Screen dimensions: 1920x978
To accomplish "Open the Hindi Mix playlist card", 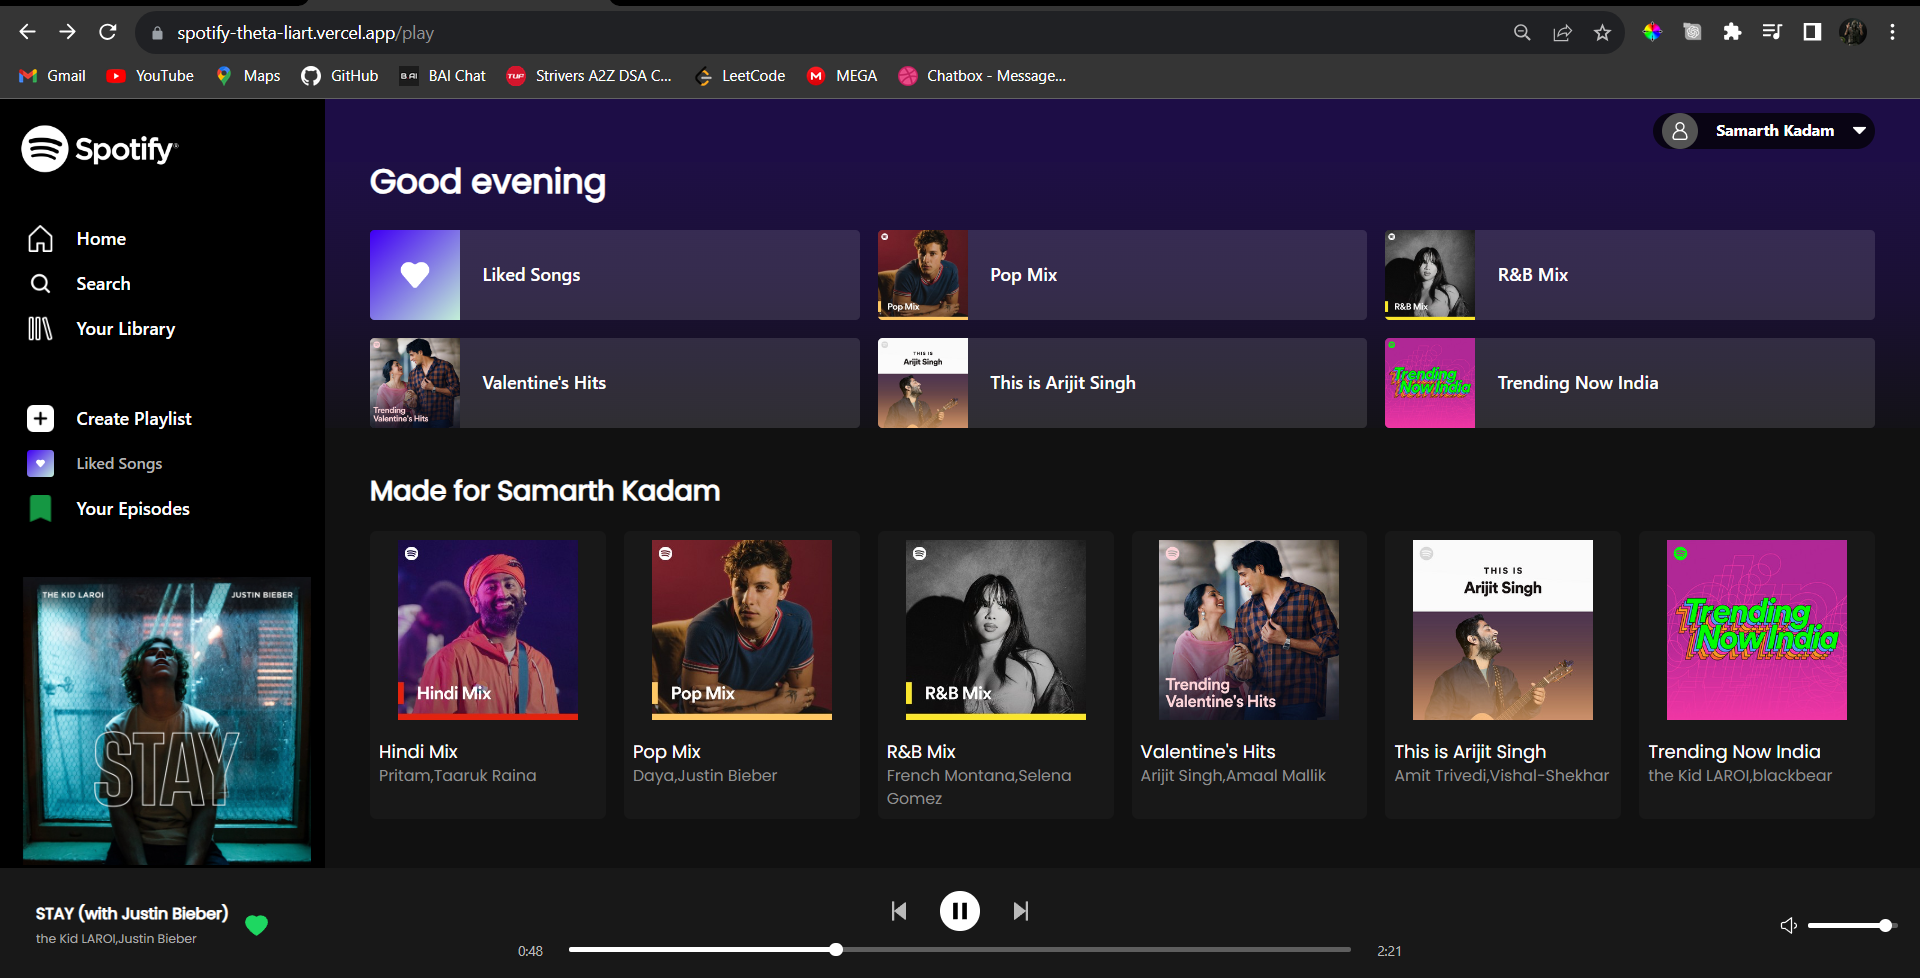I will [488, 675].
